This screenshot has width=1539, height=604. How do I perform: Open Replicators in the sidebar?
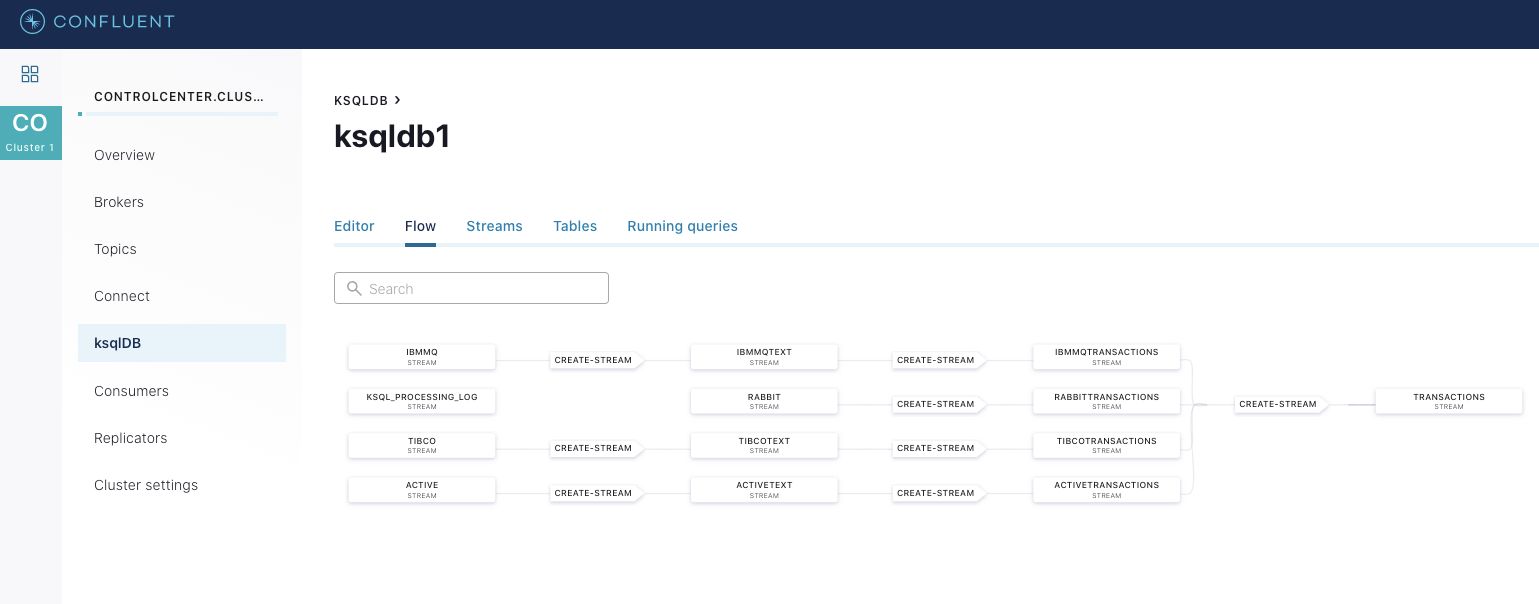coord(130,438)
